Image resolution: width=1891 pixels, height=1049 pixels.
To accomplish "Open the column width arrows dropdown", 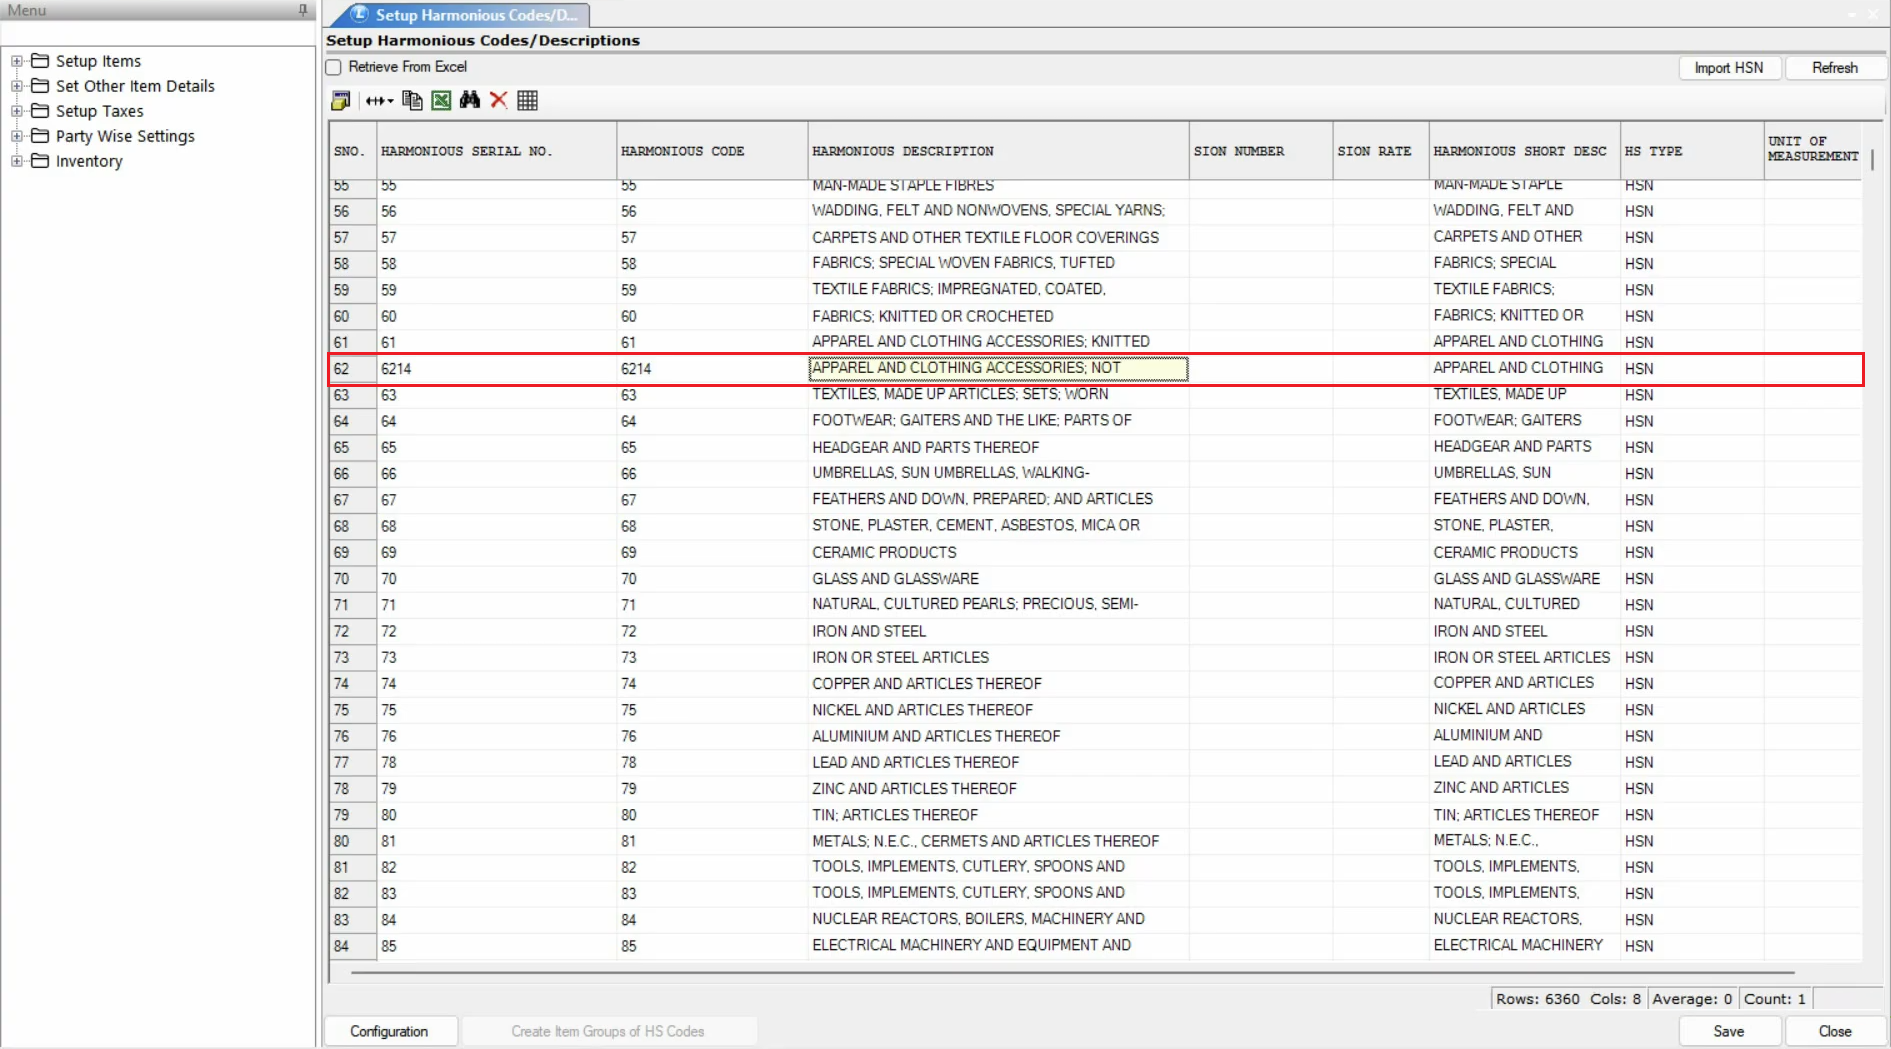I will (379, 100).
